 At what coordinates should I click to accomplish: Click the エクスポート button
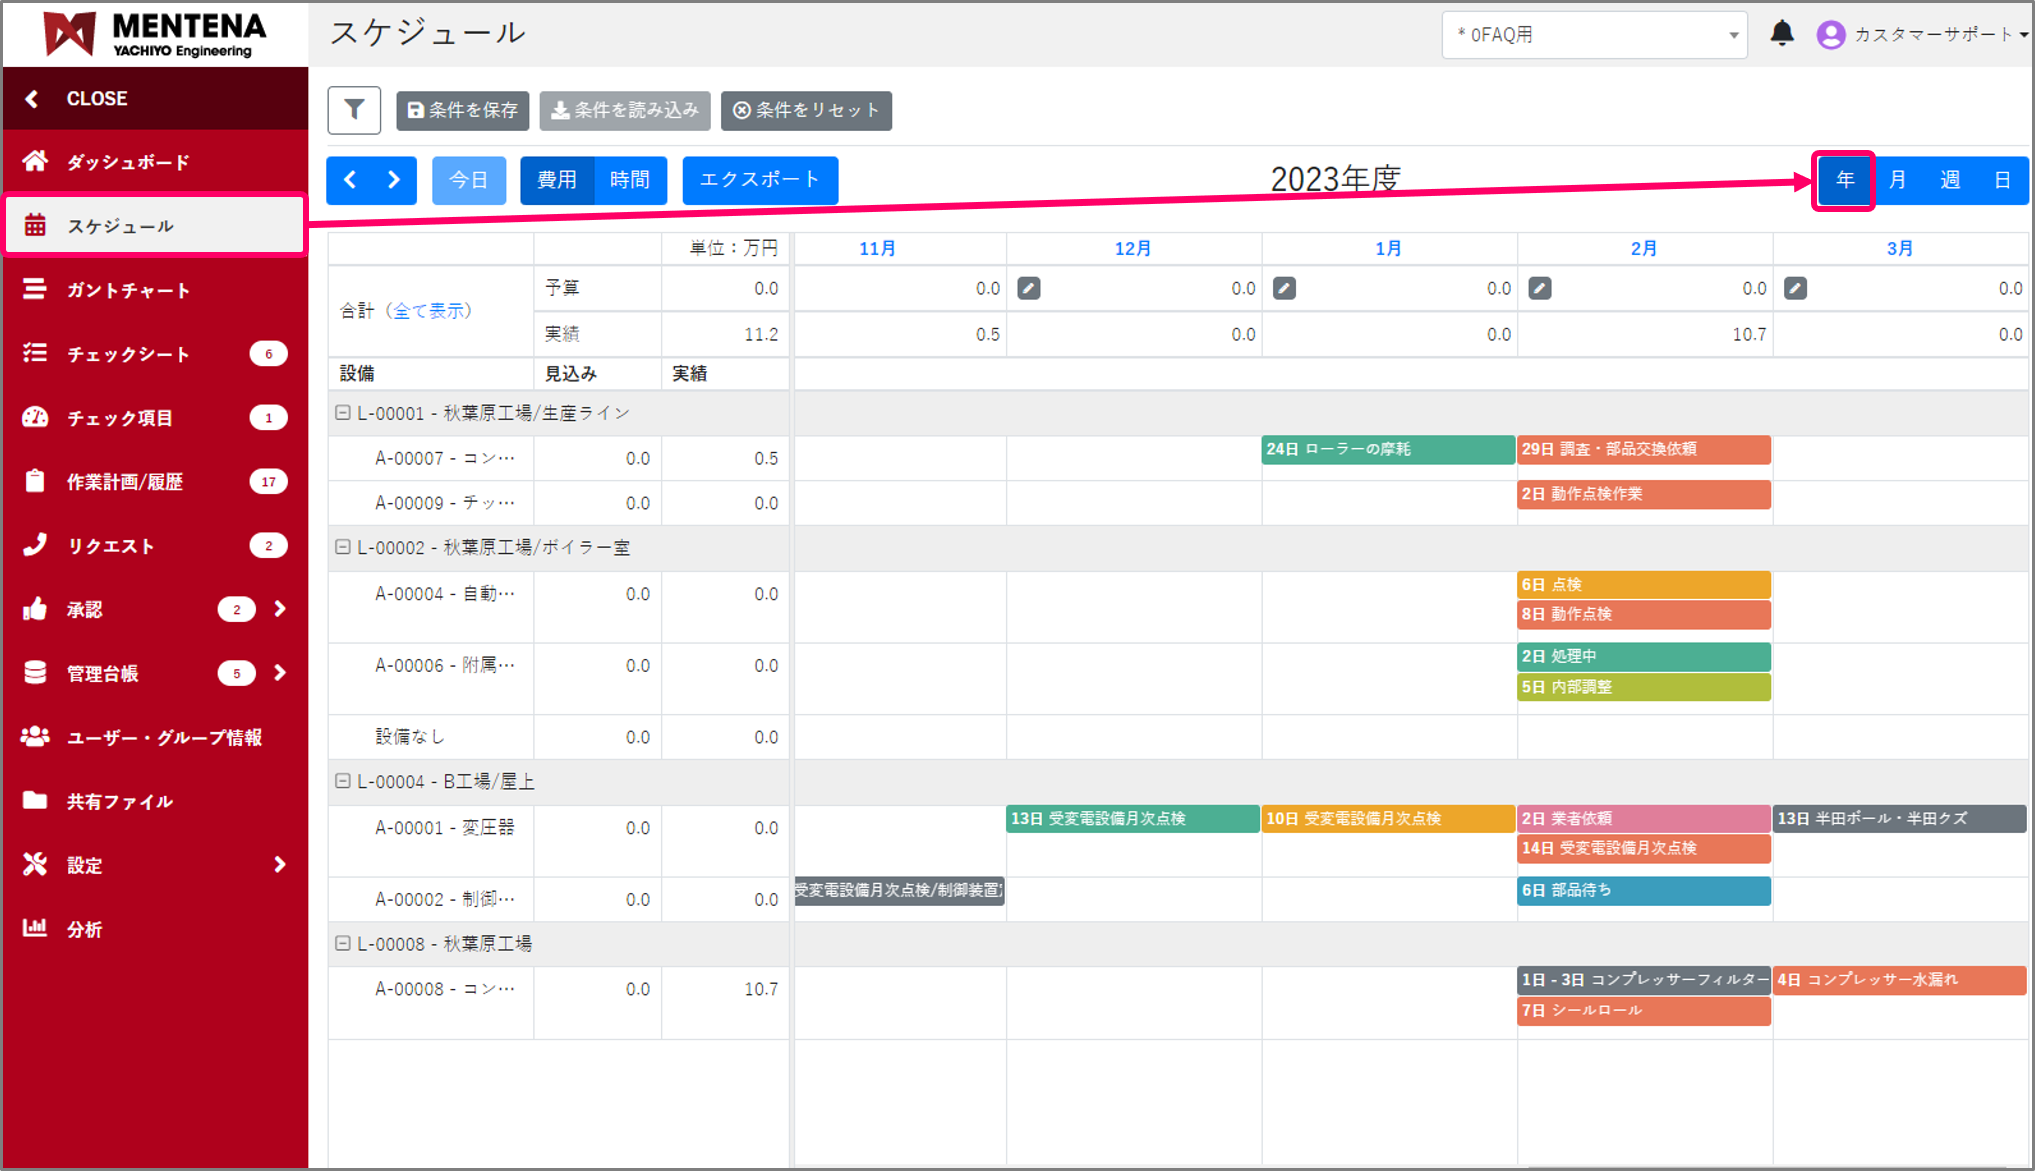click(760, 180)
